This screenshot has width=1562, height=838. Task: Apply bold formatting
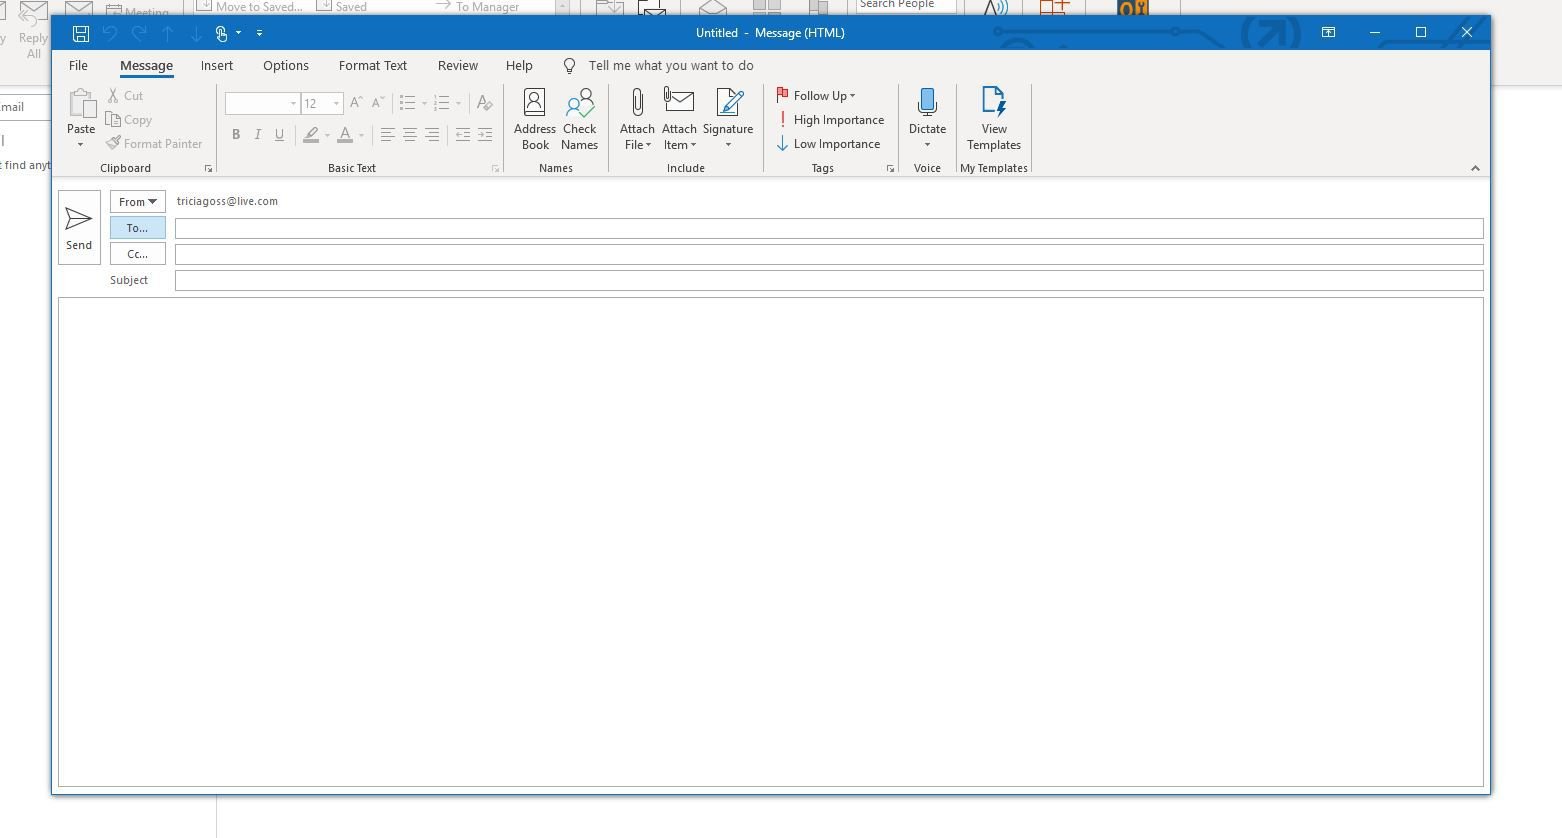pos(236,134)
